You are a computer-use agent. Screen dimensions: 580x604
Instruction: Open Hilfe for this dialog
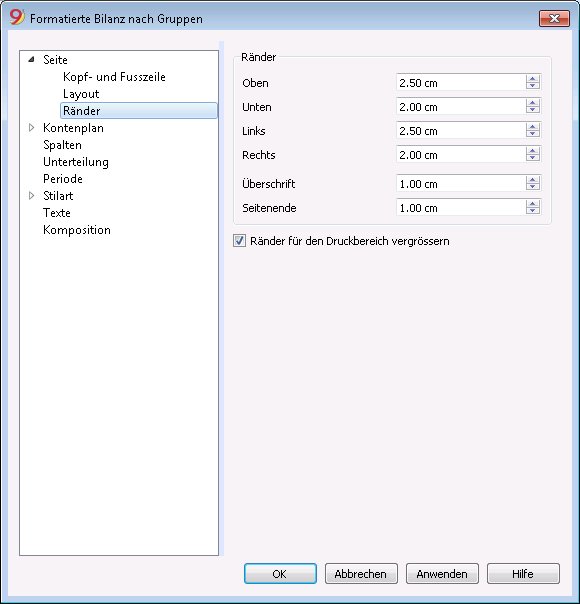point(523,574)
